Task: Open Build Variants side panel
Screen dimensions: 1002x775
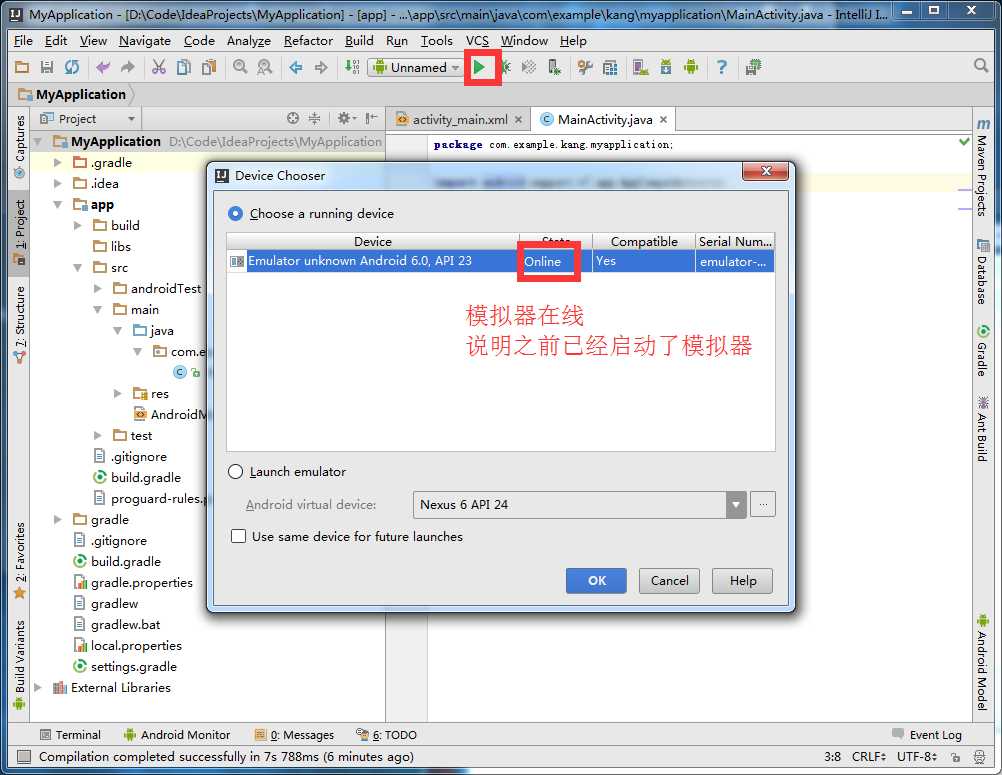Action: pyautogui.click(x=20, y=664)
